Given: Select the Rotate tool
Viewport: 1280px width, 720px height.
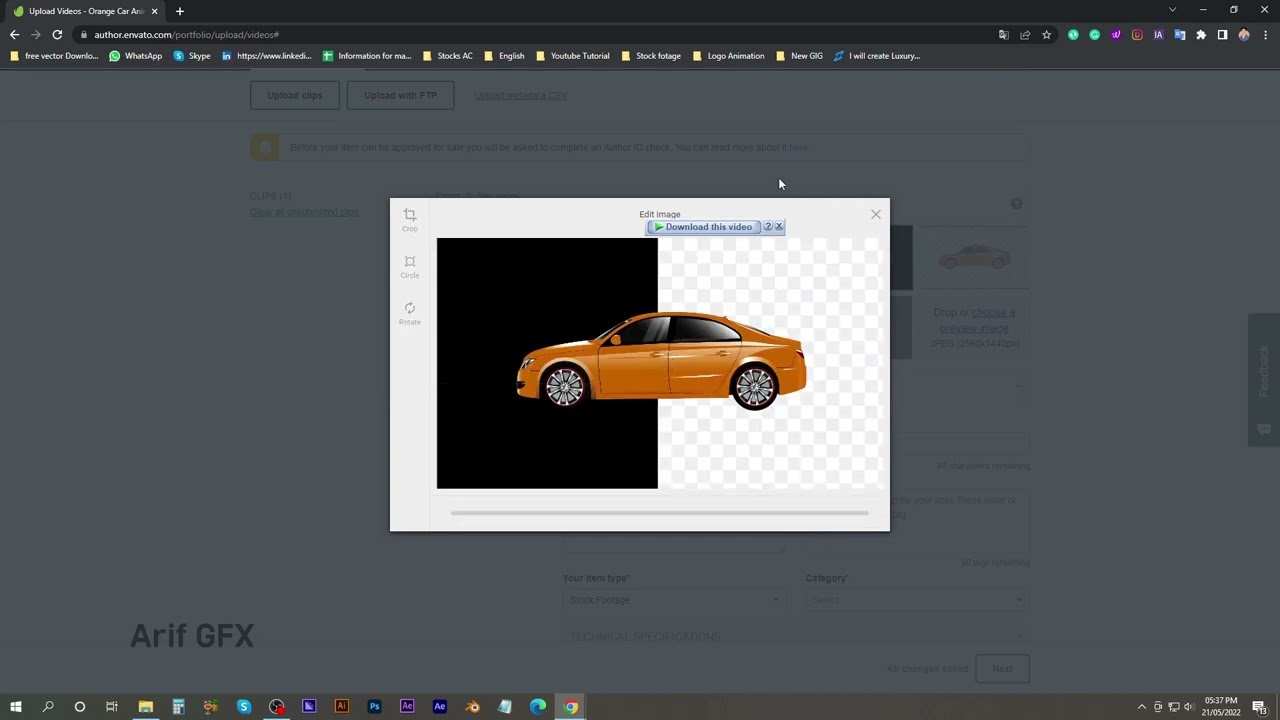Looking at the screenshot, I should pos(409,313).
